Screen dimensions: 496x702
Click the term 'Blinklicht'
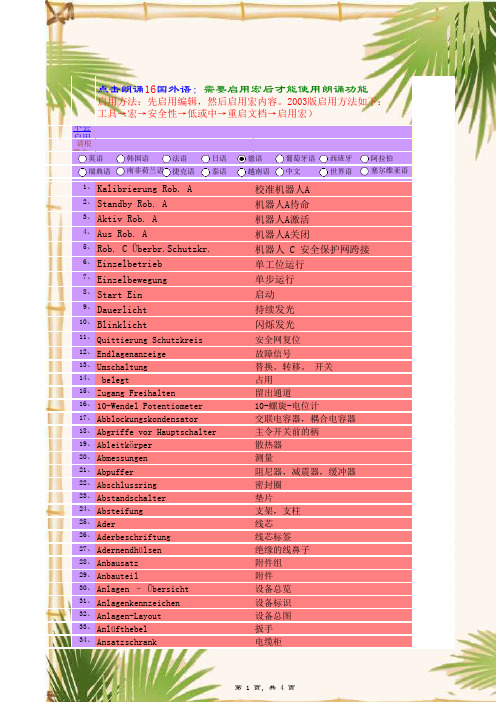click(x=122, y=325)
